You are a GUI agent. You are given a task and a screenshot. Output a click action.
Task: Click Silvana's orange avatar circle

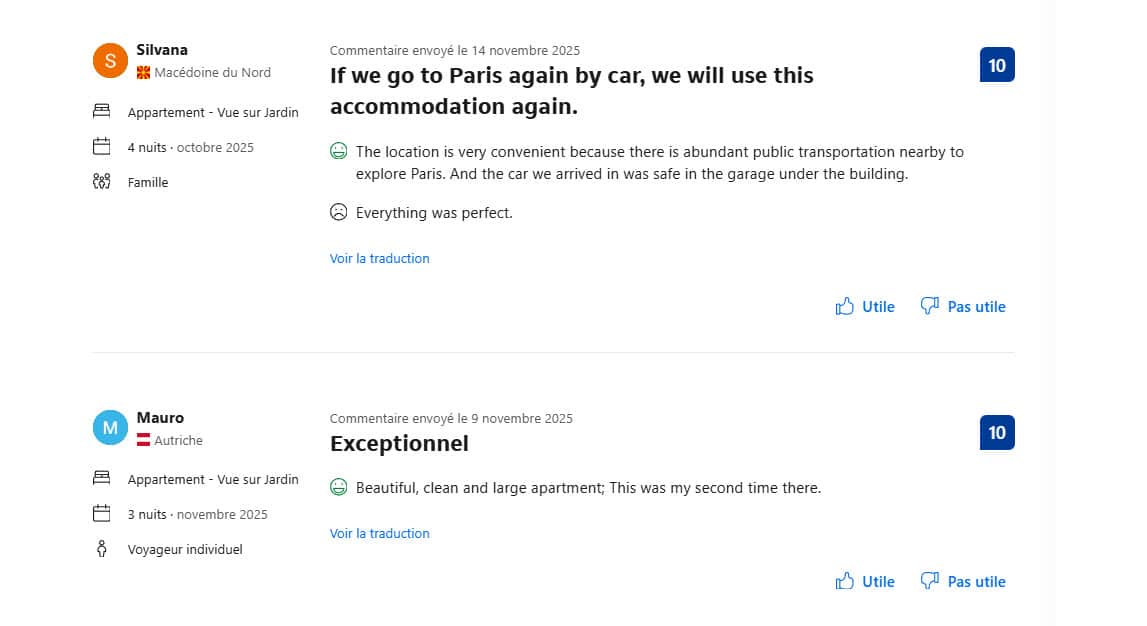coord(110,60)
